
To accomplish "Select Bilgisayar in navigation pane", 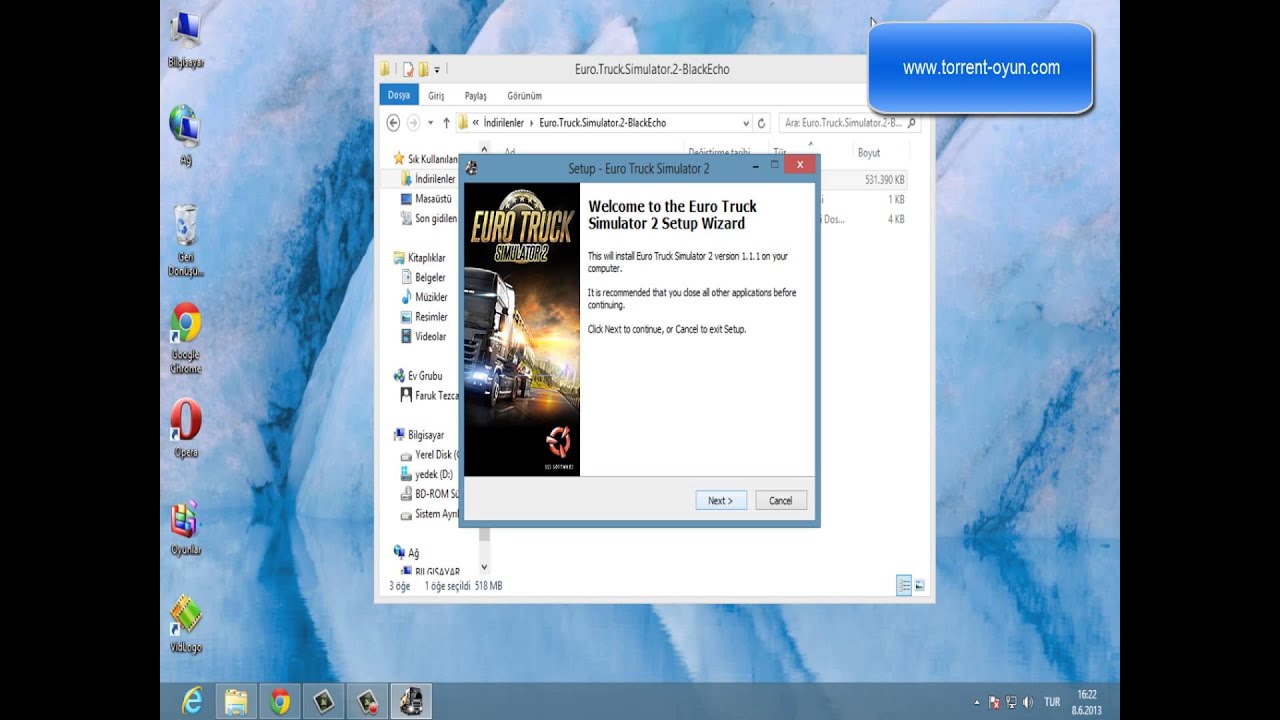I will pos(419,435).
